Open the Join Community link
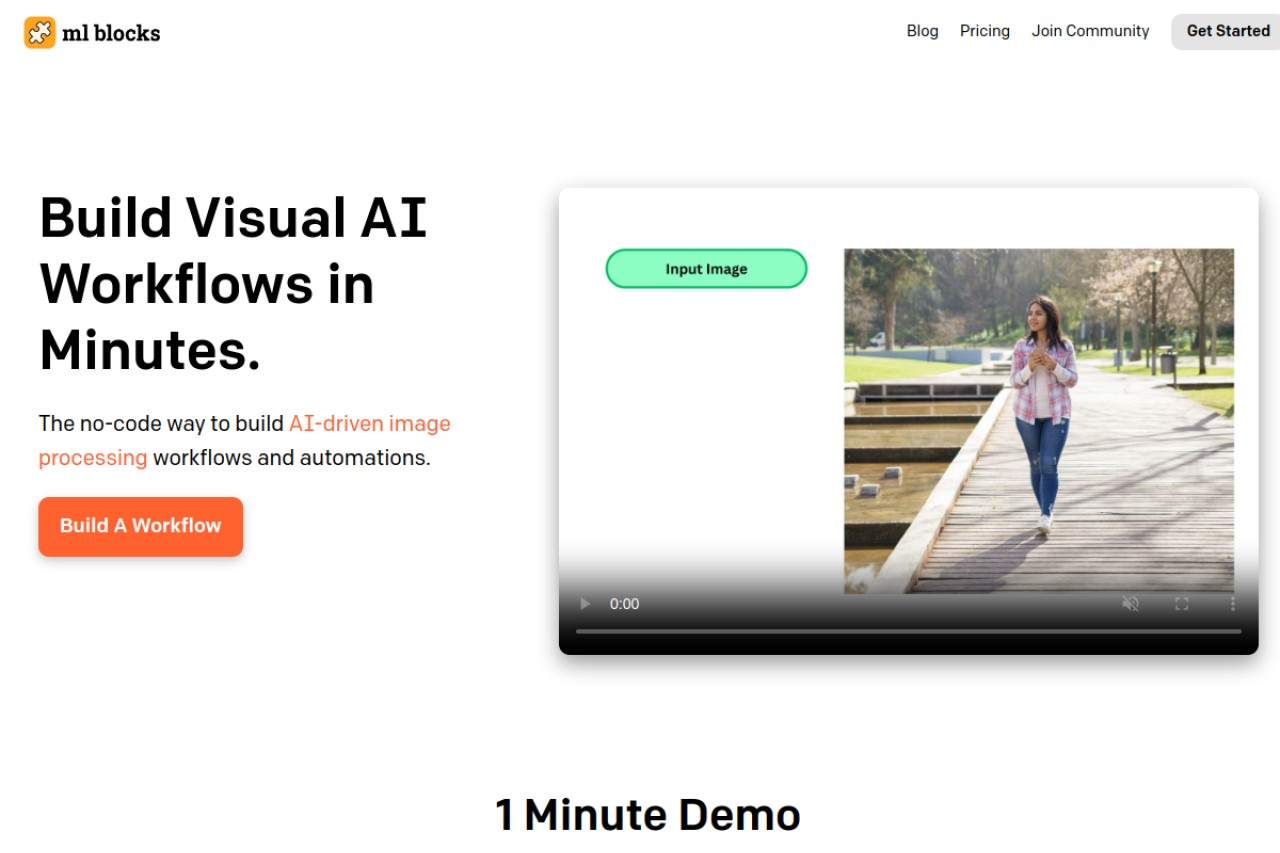The width and height of the screenshot is (1280, 853). tap(1090, 31)
